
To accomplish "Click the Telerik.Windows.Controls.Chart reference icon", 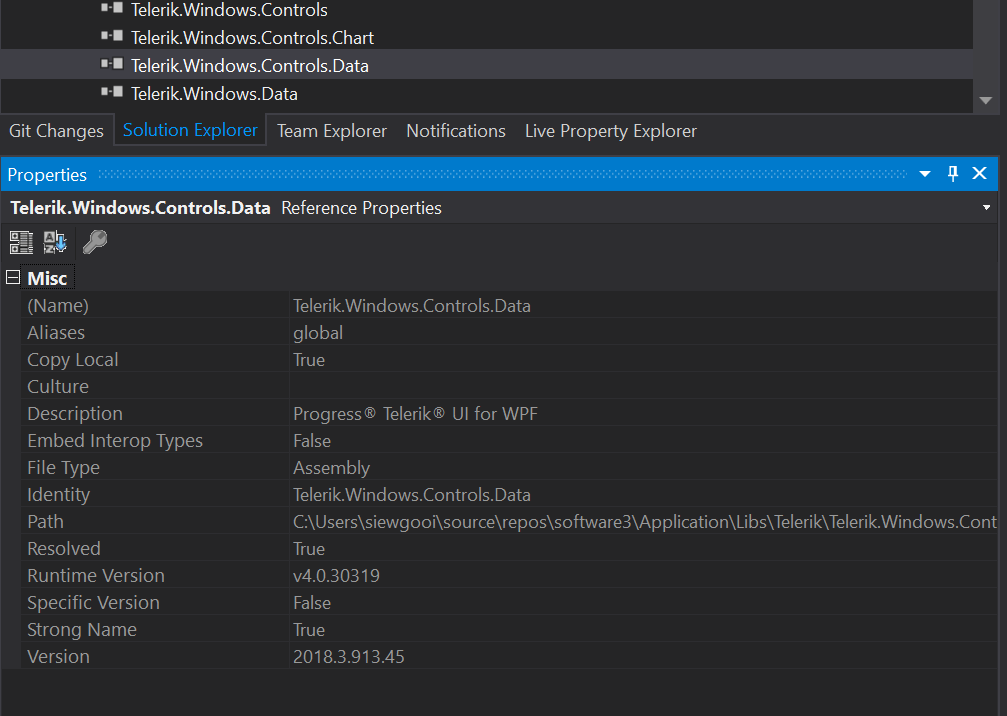I will click(x=111, y=37).
